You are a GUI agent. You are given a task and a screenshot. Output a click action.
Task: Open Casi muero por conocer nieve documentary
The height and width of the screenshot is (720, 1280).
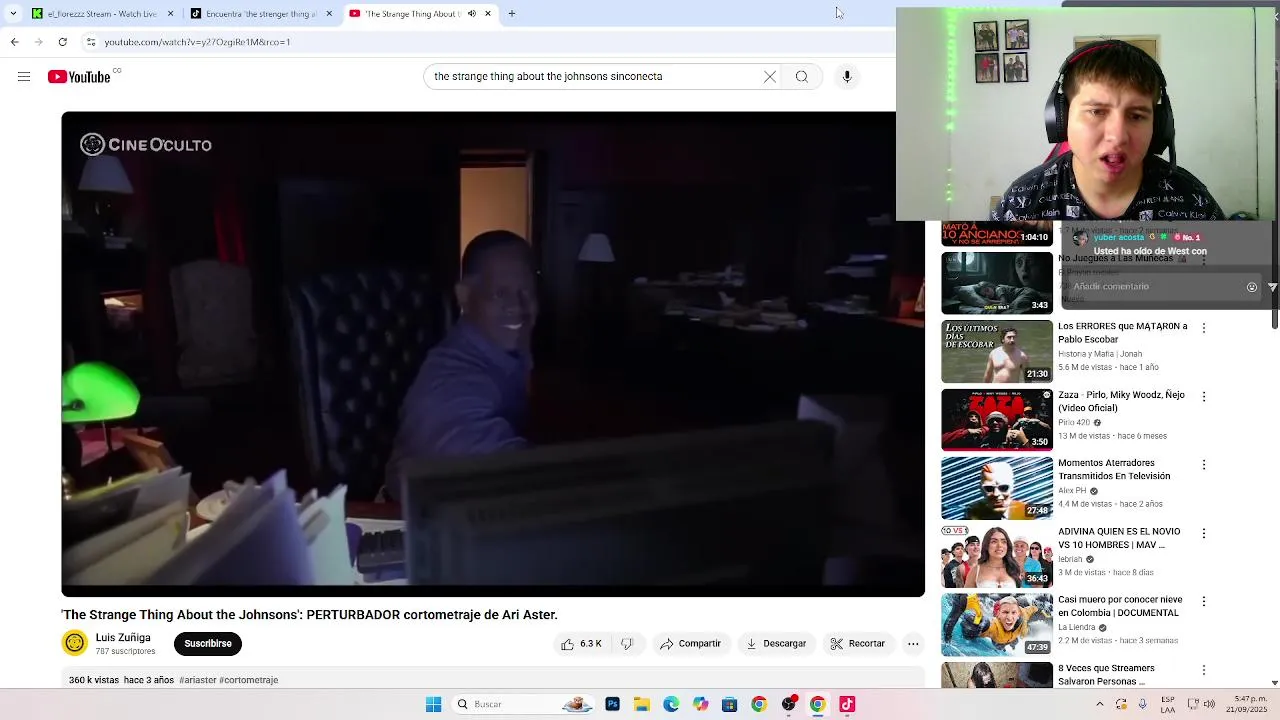[1120, 606]
